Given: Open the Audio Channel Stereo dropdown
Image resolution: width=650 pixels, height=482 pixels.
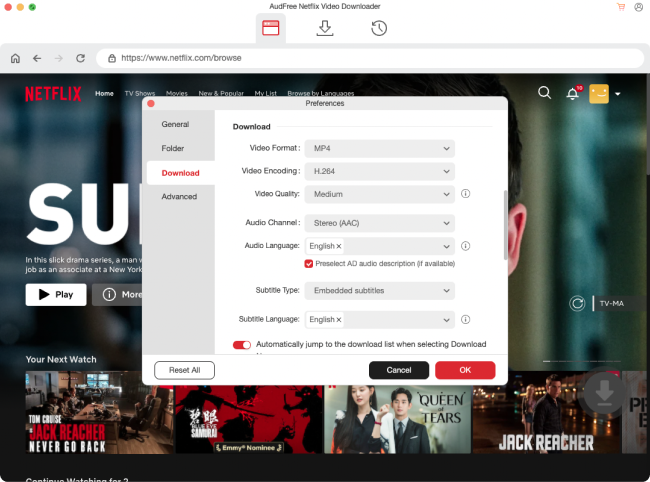Looking at the screenshot, I should click(379, 223).
